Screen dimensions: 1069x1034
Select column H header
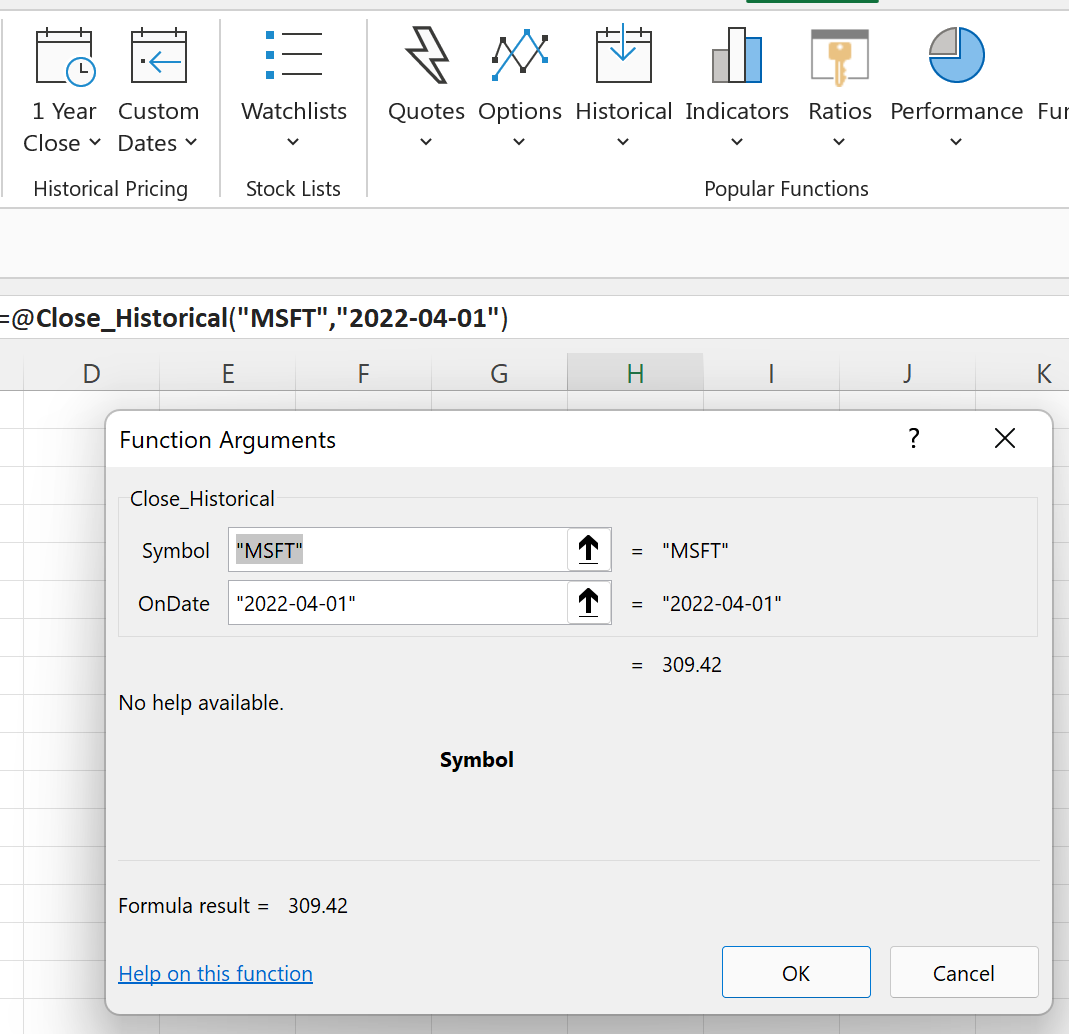pyautogui.click(x=635, y=373)
